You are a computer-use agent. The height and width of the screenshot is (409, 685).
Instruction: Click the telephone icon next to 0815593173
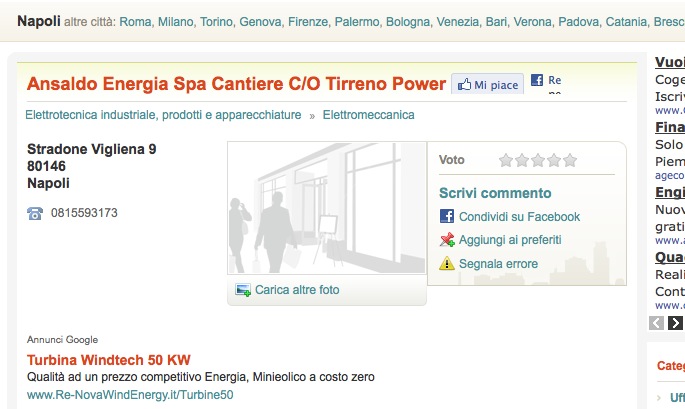(x=35, y=213)
